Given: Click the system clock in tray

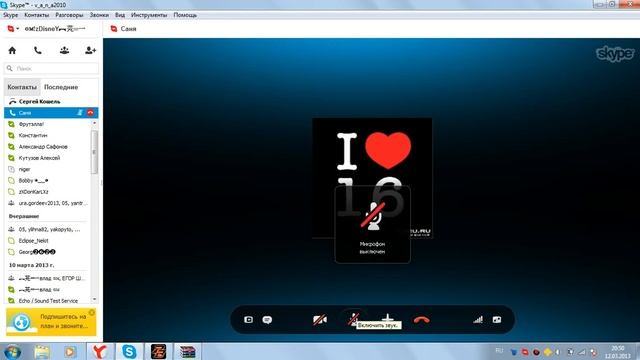Looking at the screenshot, I should (618, 352).
